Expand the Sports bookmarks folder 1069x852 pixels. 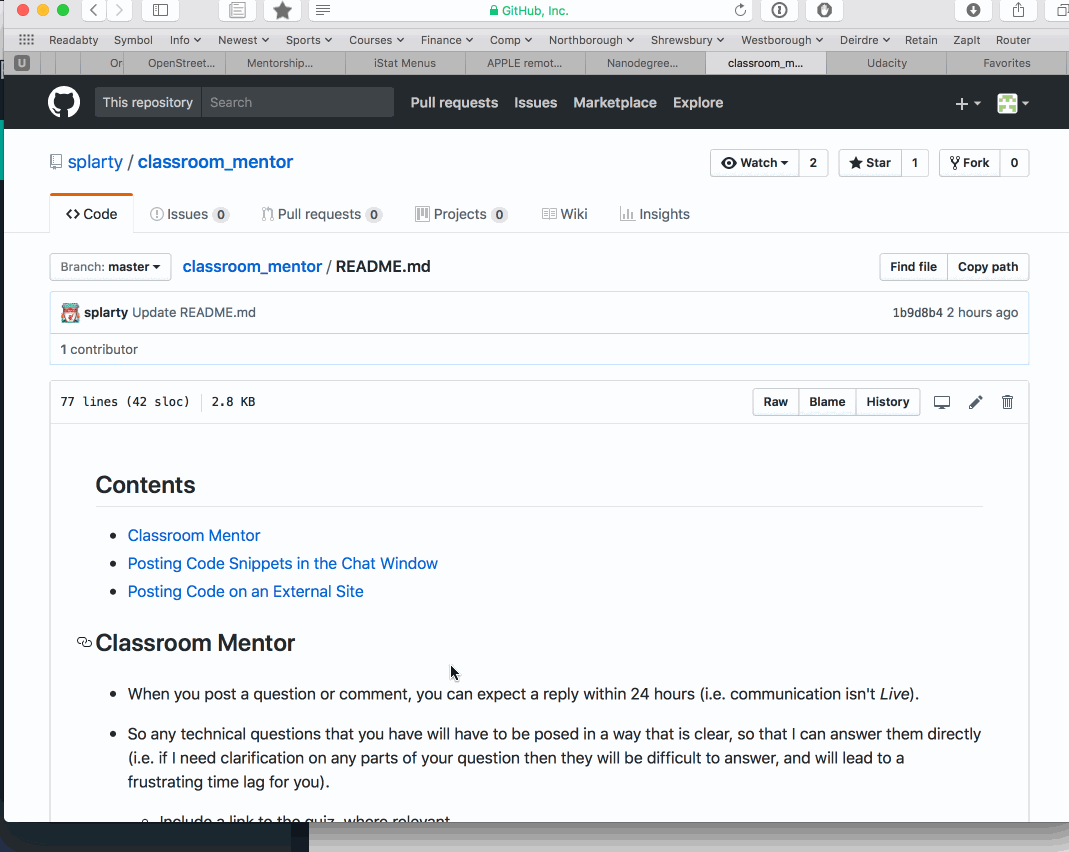point(309,40)
